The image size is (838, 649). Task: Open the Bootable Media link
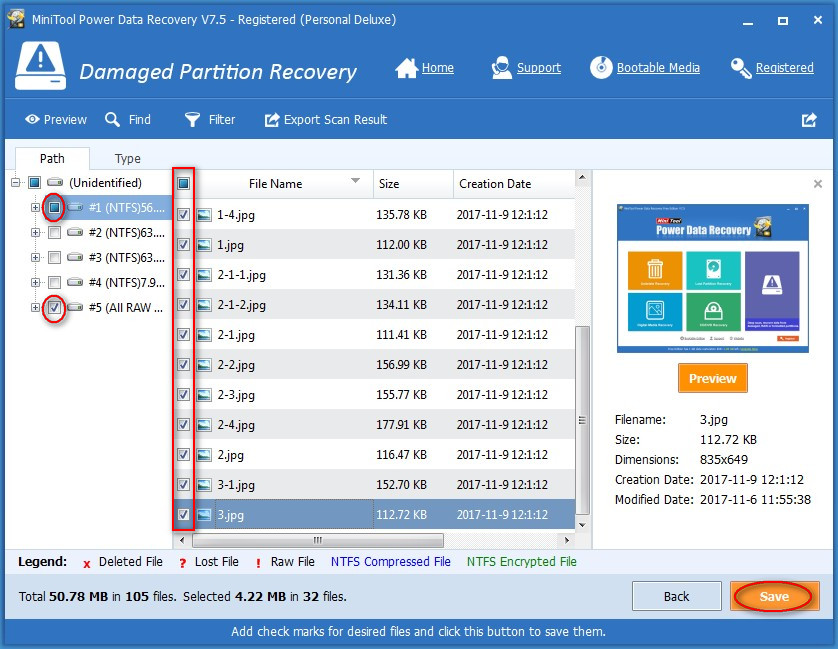pyautogui.click(x=658, y=68)
